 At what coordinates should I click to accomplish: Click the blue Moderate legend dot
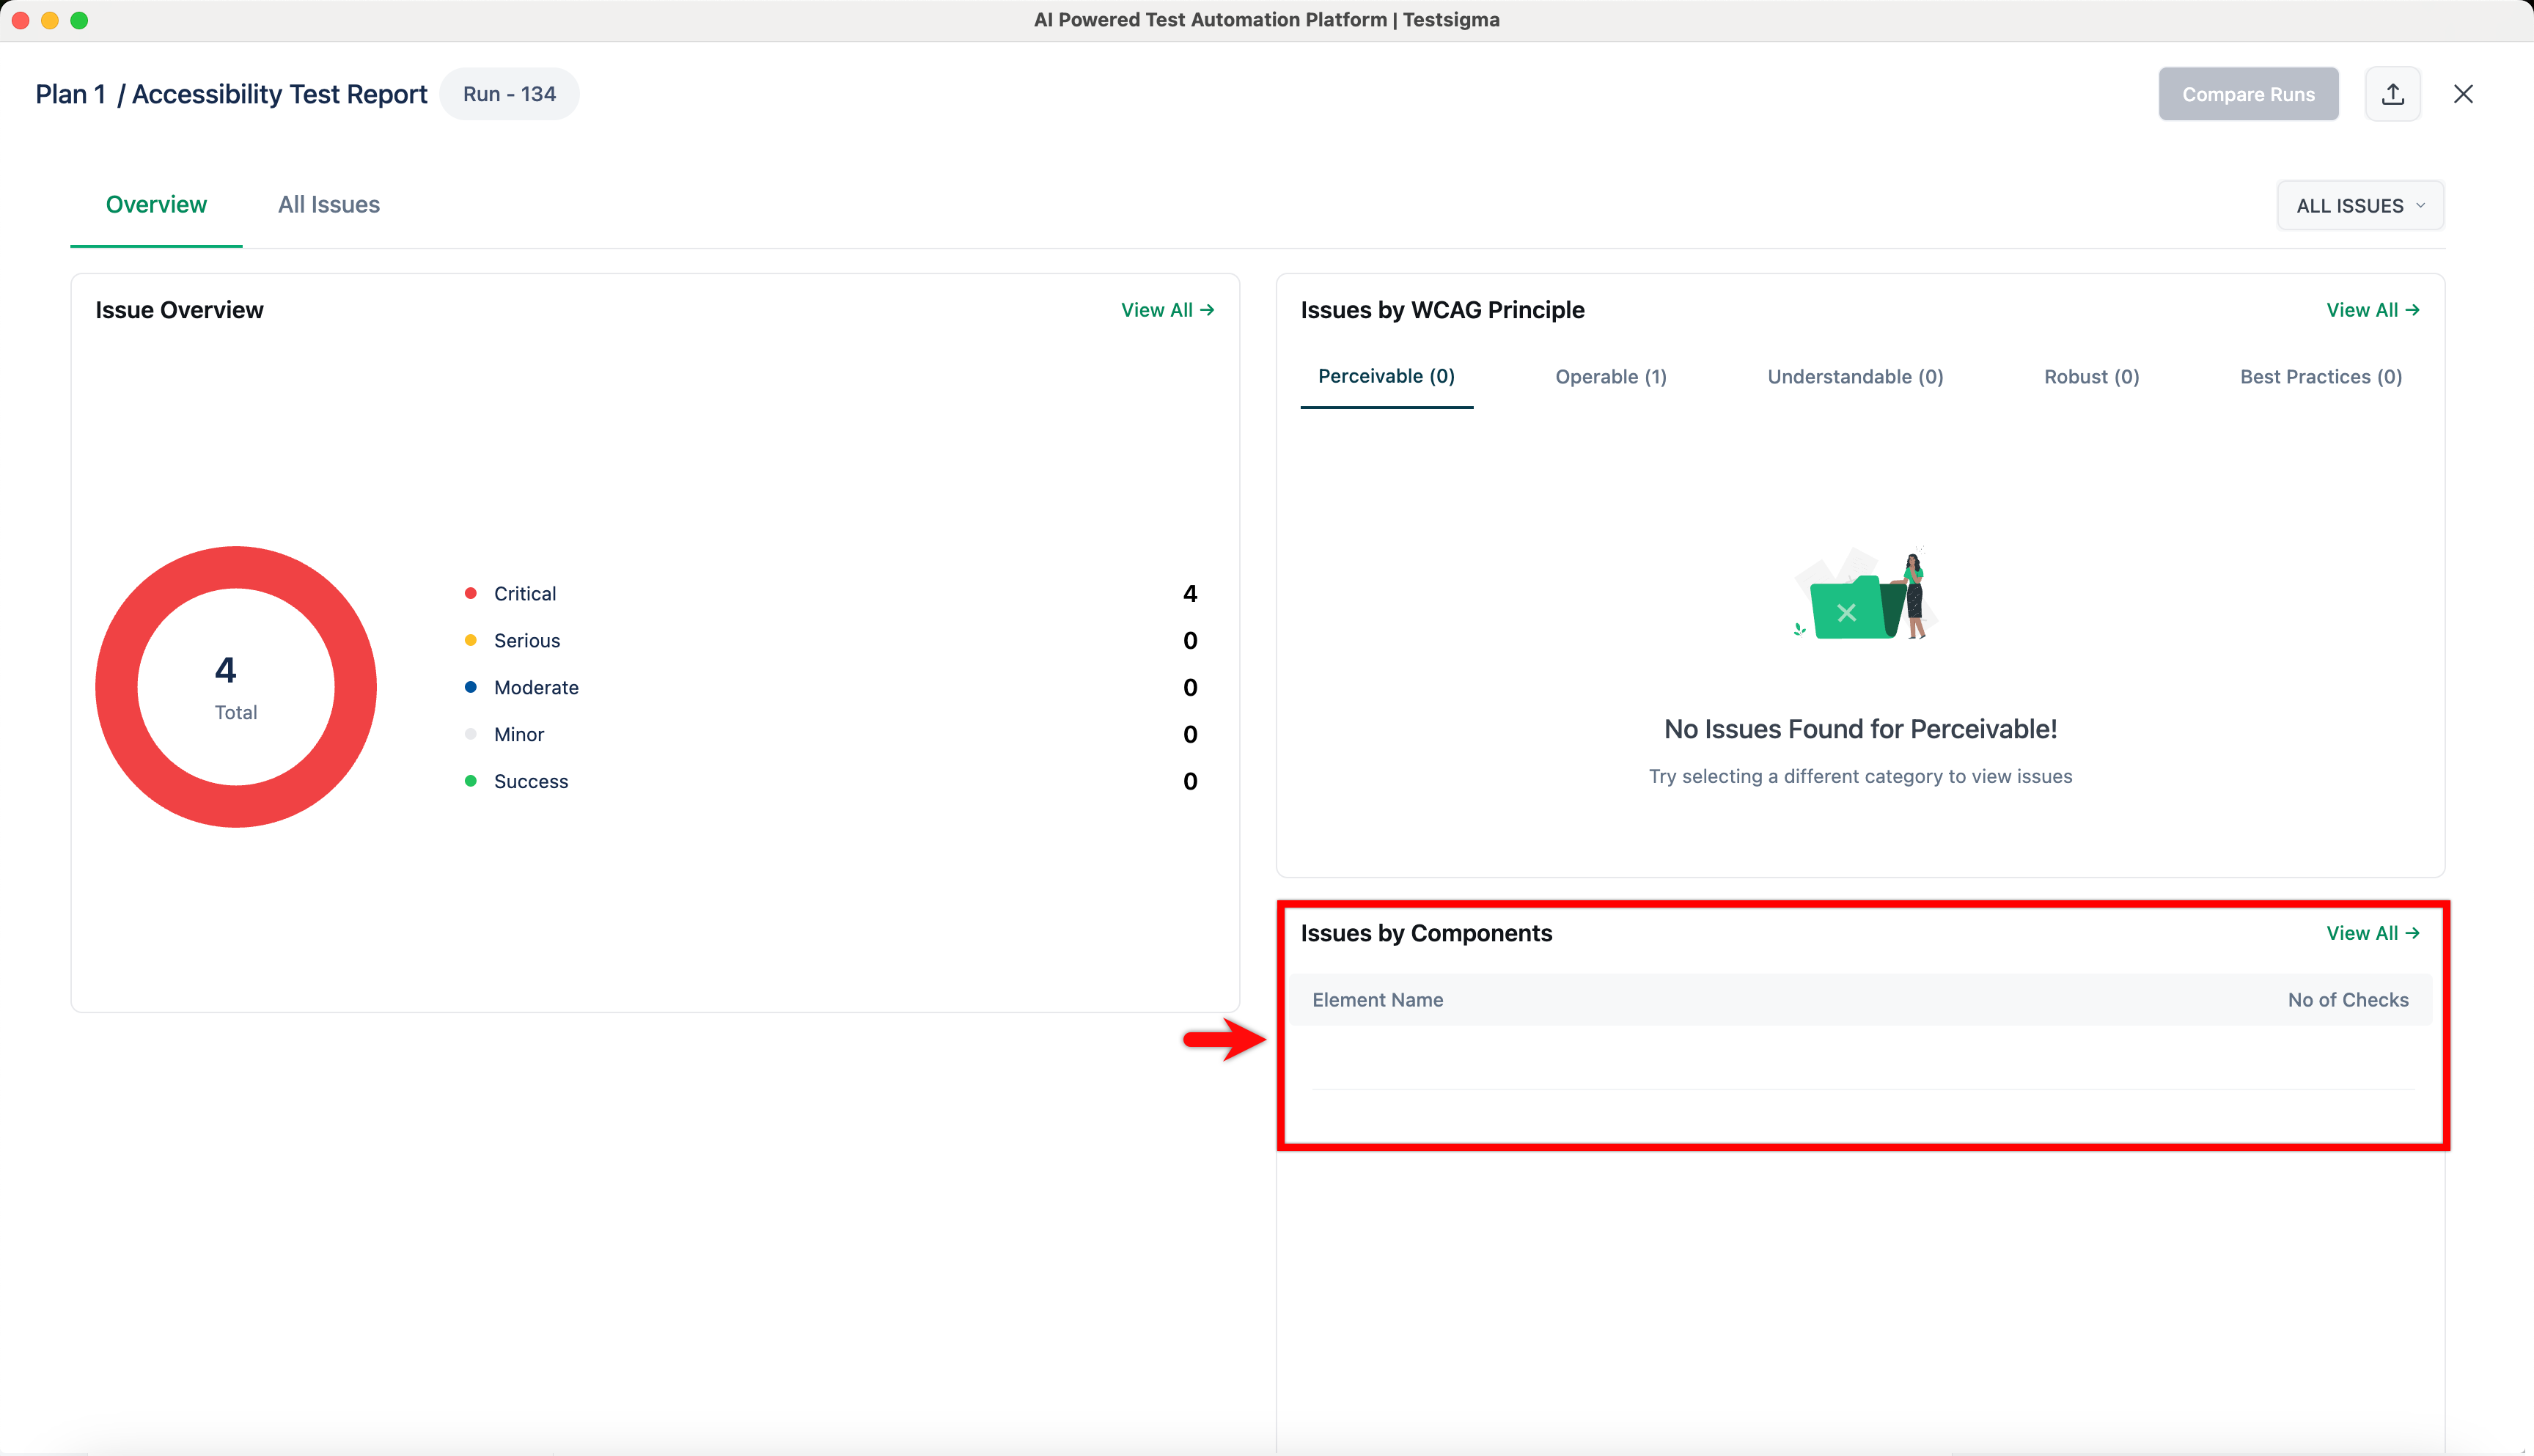pos(470,687)
